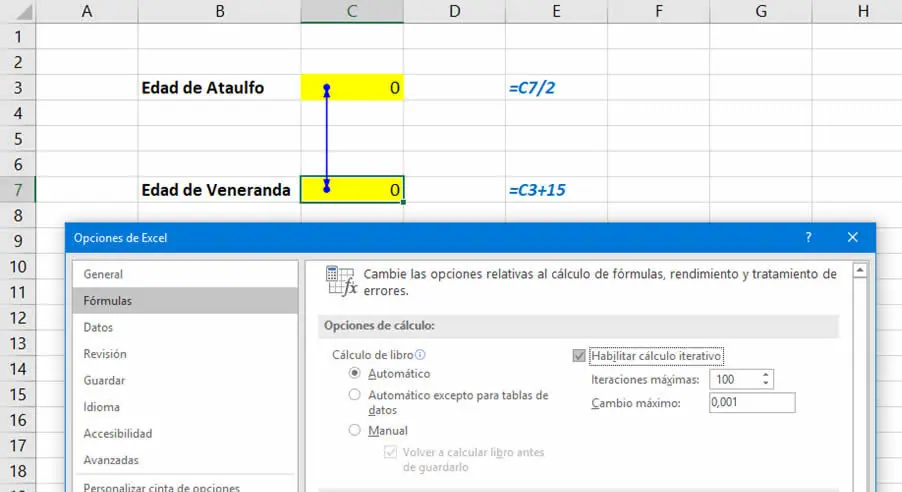Viewport: 902px width, 492px height.
Task: Select the Automático calculation radio button
Action: (x=355, y=373)
